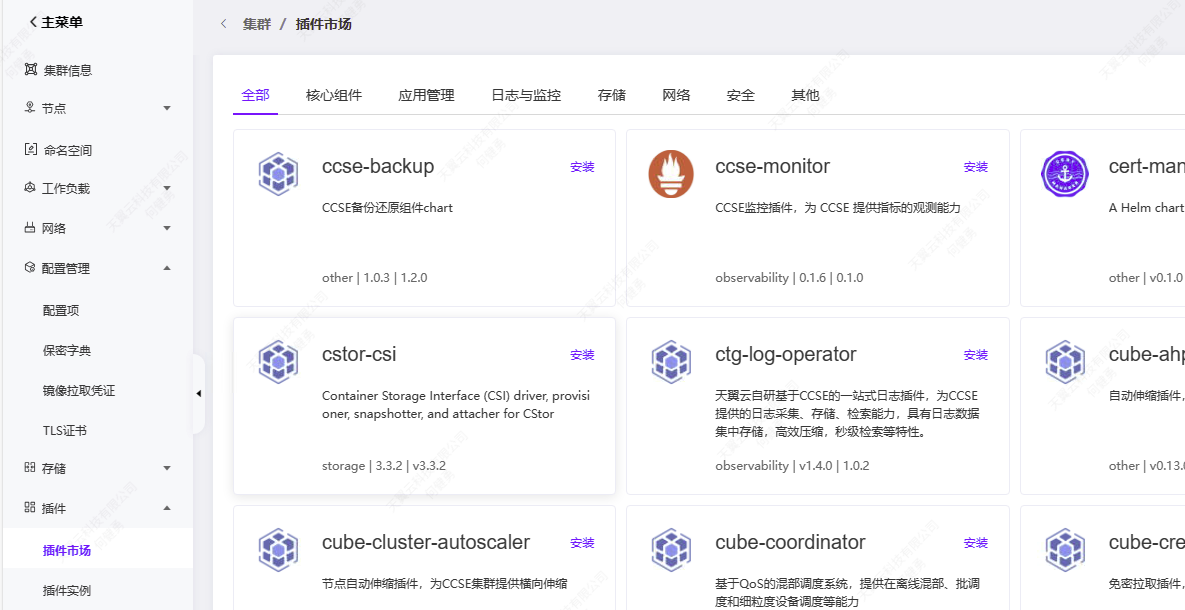
Task: Click the cube-cre plugin logo
Action: pyautogui.click(x=1065, y=550)
